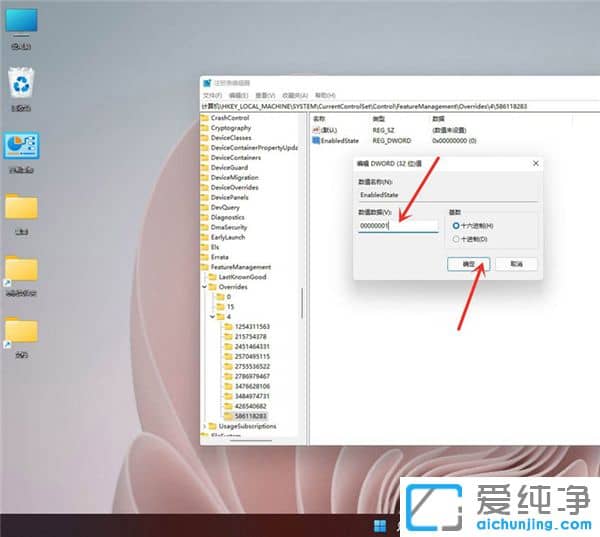600x537 pixels.
Task: Click the folder icon beside DeviceClasses
Action: [205, 137]
